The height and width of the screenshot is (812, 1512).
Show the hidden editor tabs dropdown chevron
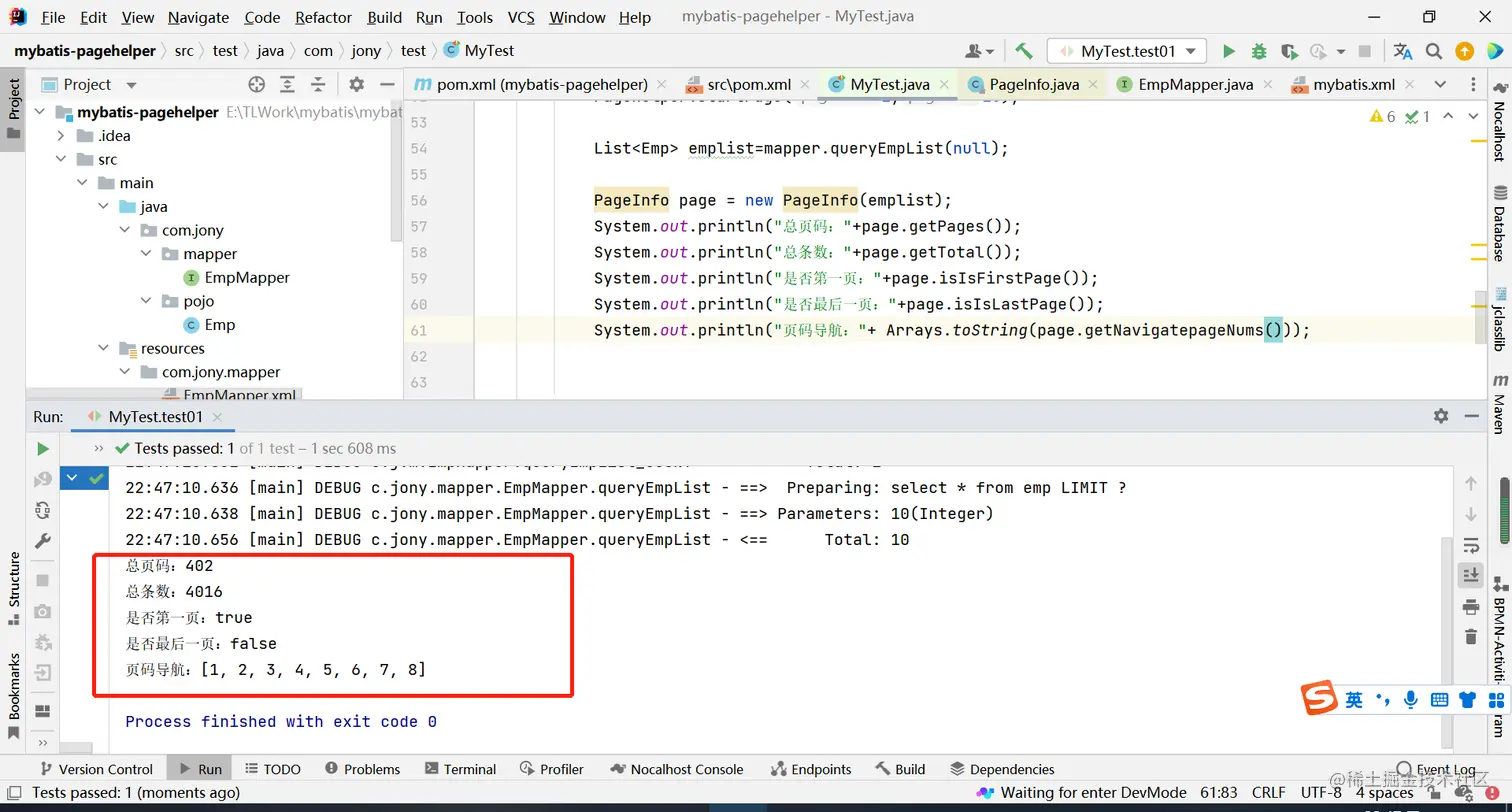click(1440, 84)
